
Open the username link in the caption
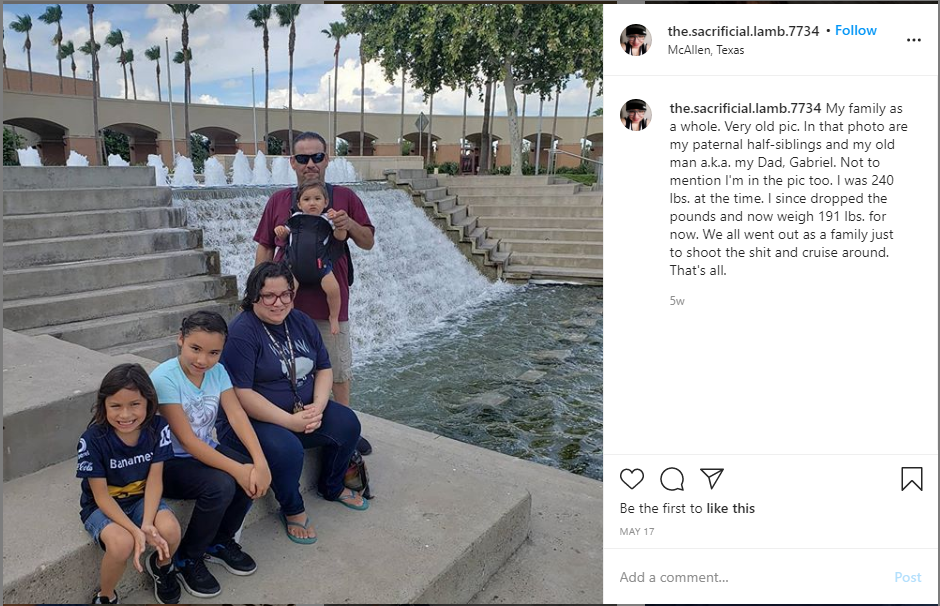(x=745, y=108)
